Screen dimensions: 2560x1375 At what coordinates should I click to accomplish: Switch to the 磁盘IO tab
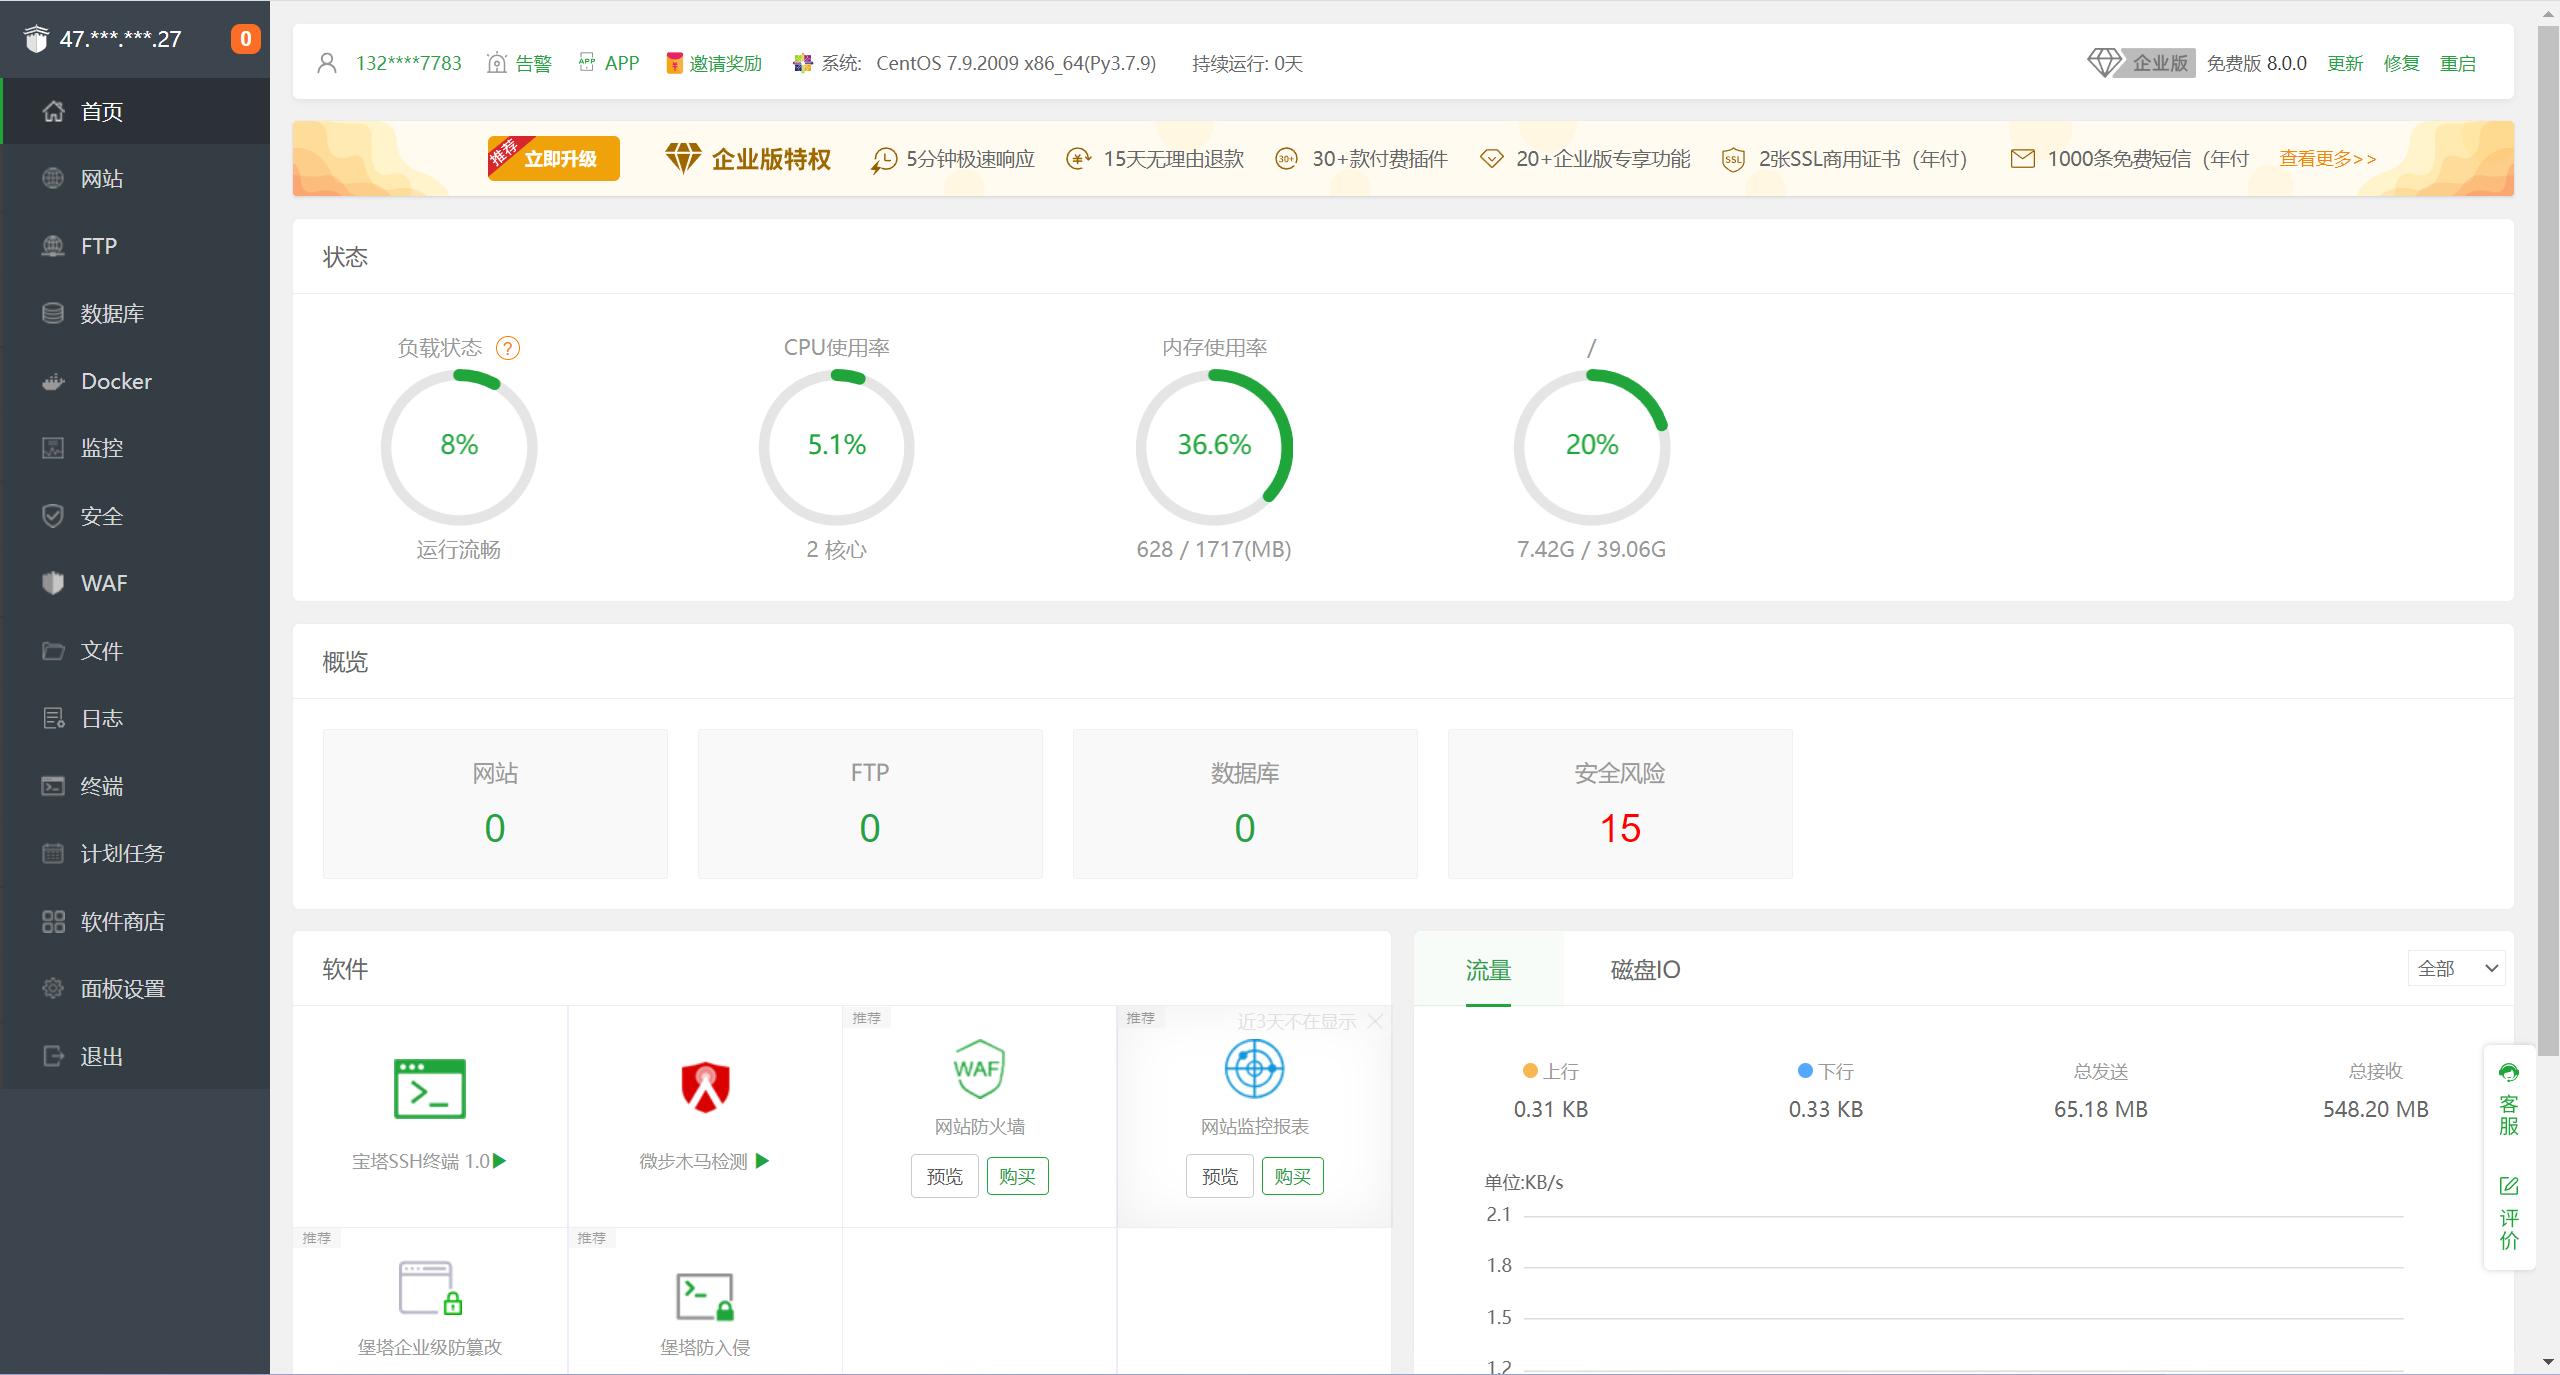pyautogui.click(x=1645, y=969)
